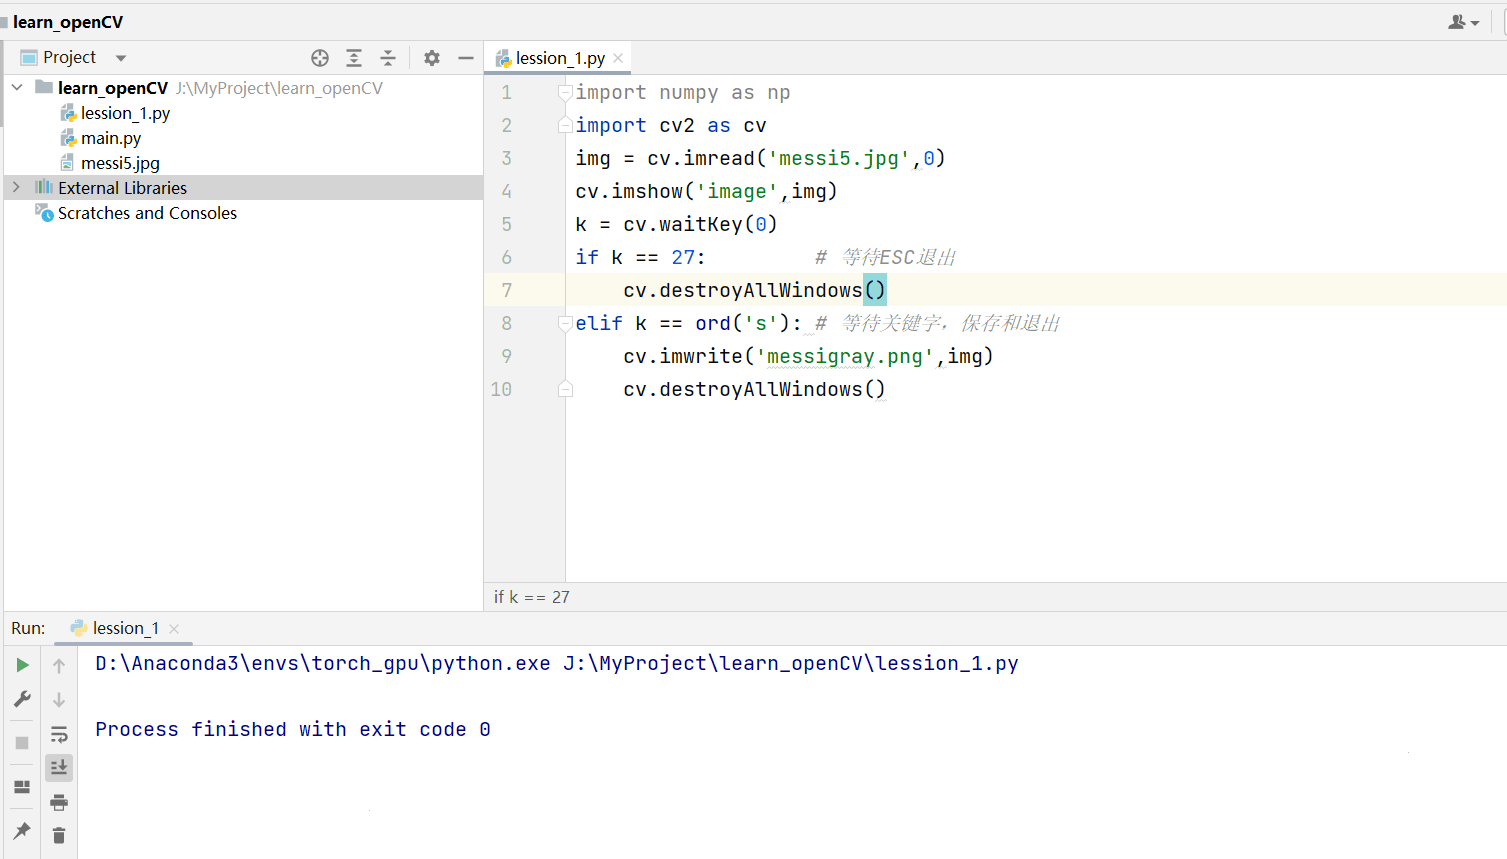
Task: Click the Select Opened File locate icon
Action: click(320, 58)
